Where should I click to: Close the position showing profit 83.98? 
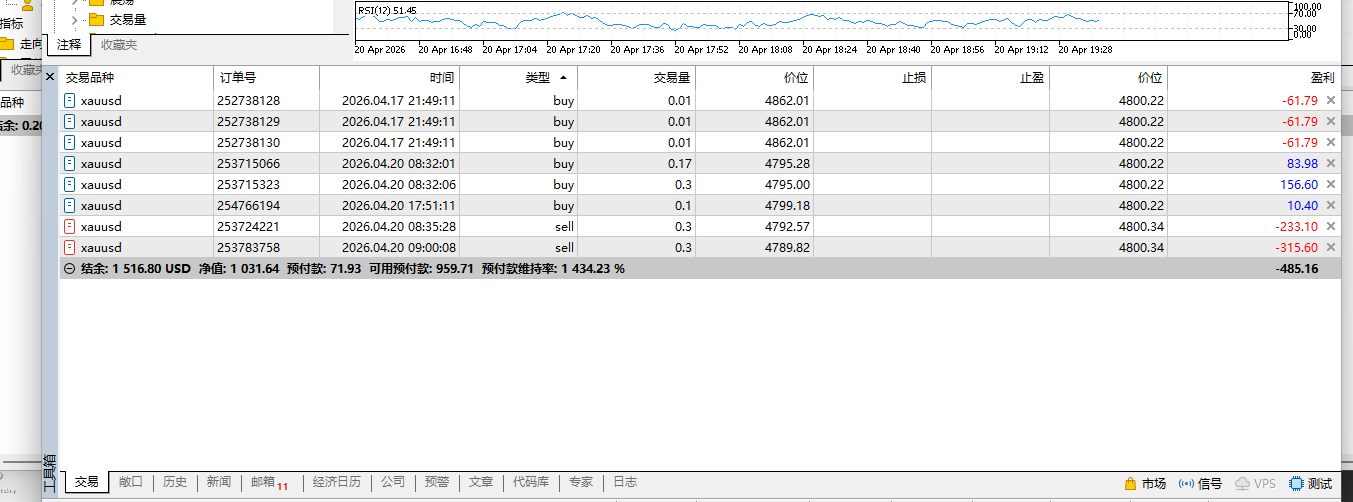(x=1330, y=163)
